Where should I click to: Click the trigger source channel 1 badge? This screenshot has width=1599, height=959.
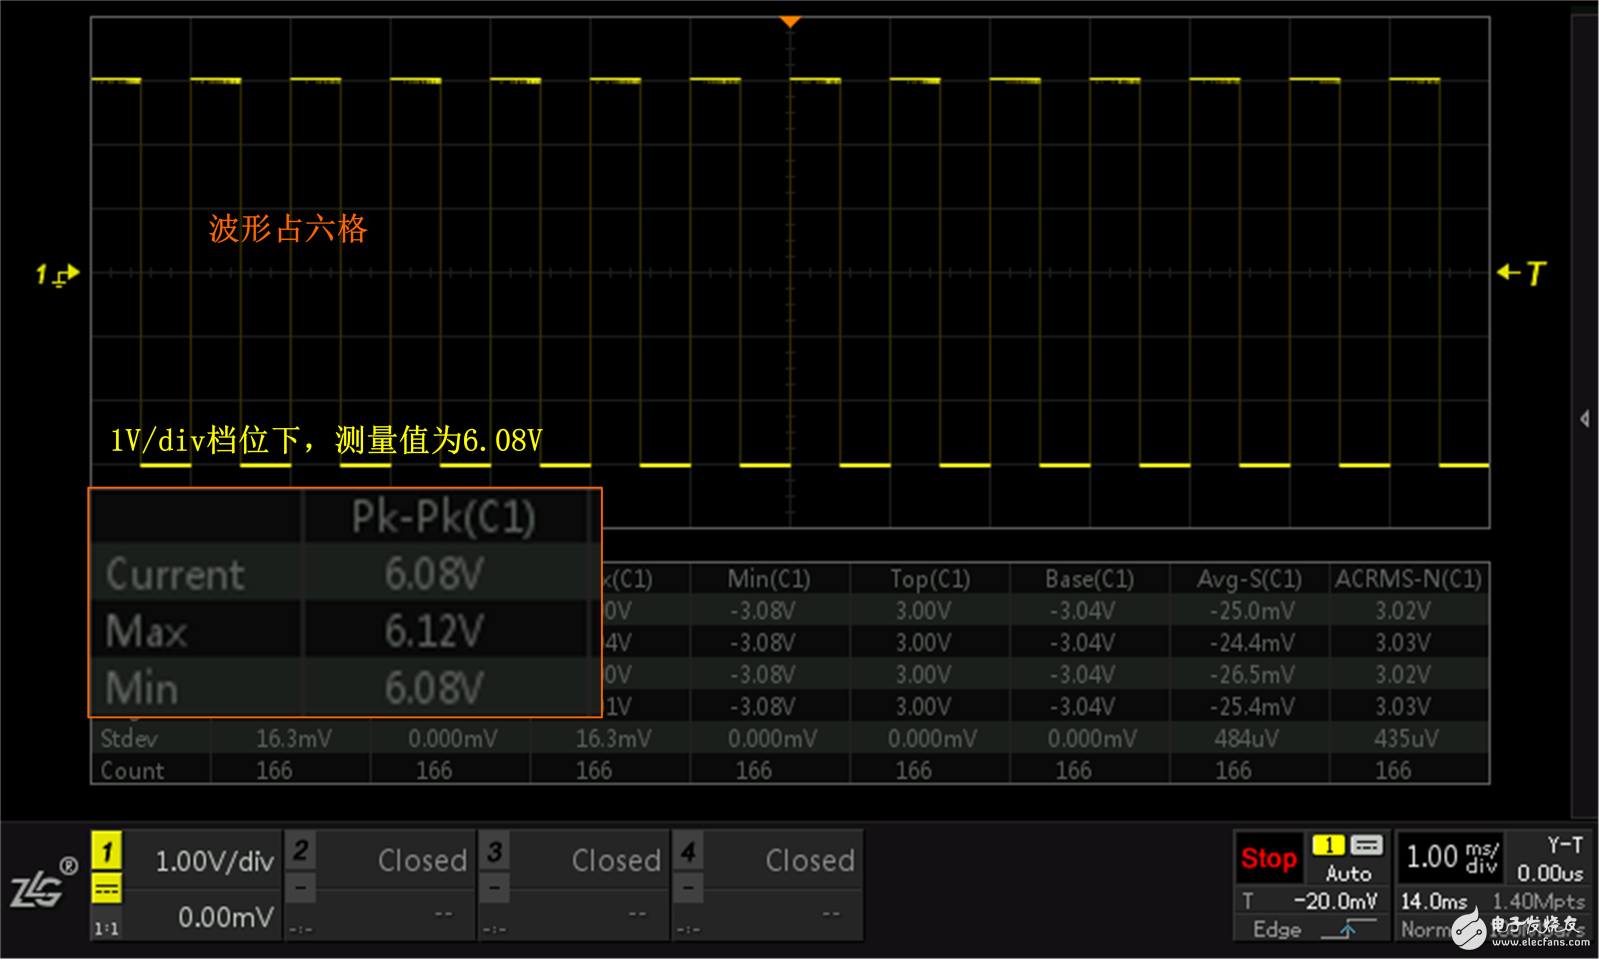[x=1328, y=845]
